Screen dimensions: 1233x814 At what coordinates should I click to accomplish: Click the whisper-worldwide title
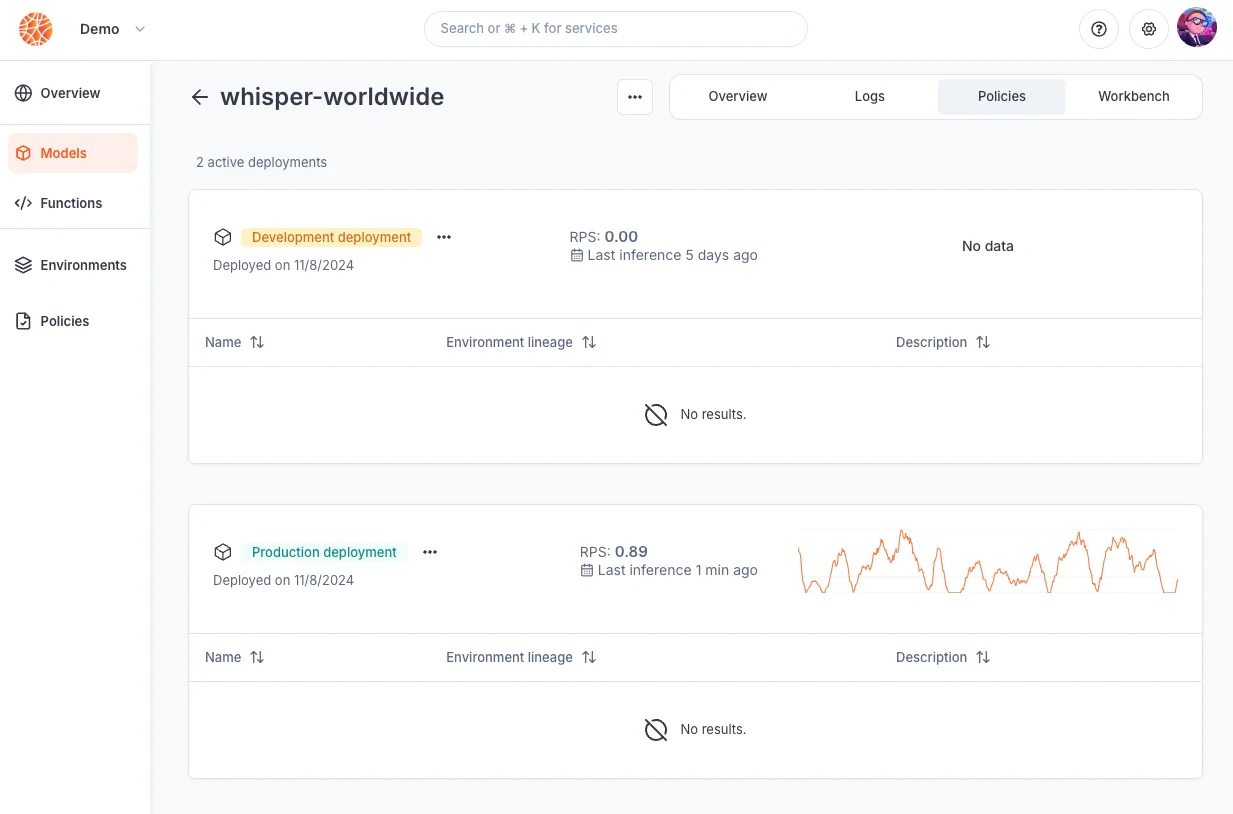coord(332,97)
